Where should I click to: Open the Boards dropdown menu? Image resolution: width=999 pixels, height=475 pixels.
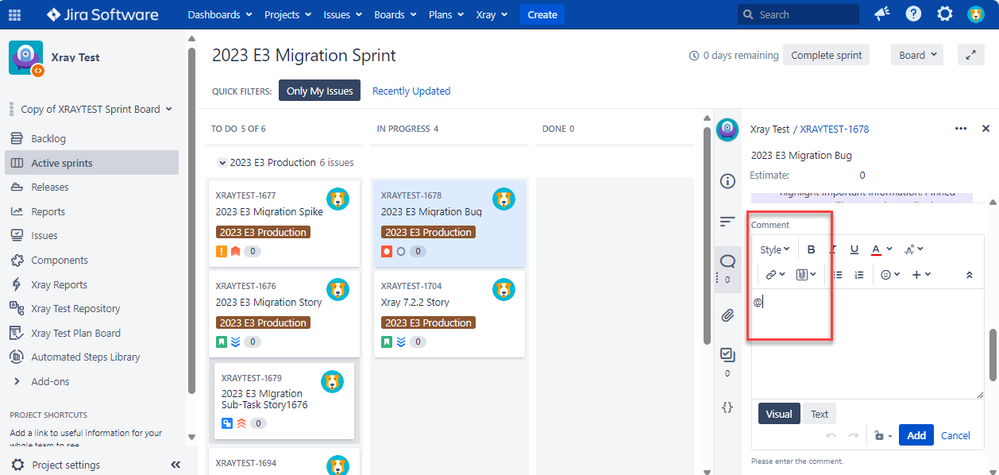396,14
